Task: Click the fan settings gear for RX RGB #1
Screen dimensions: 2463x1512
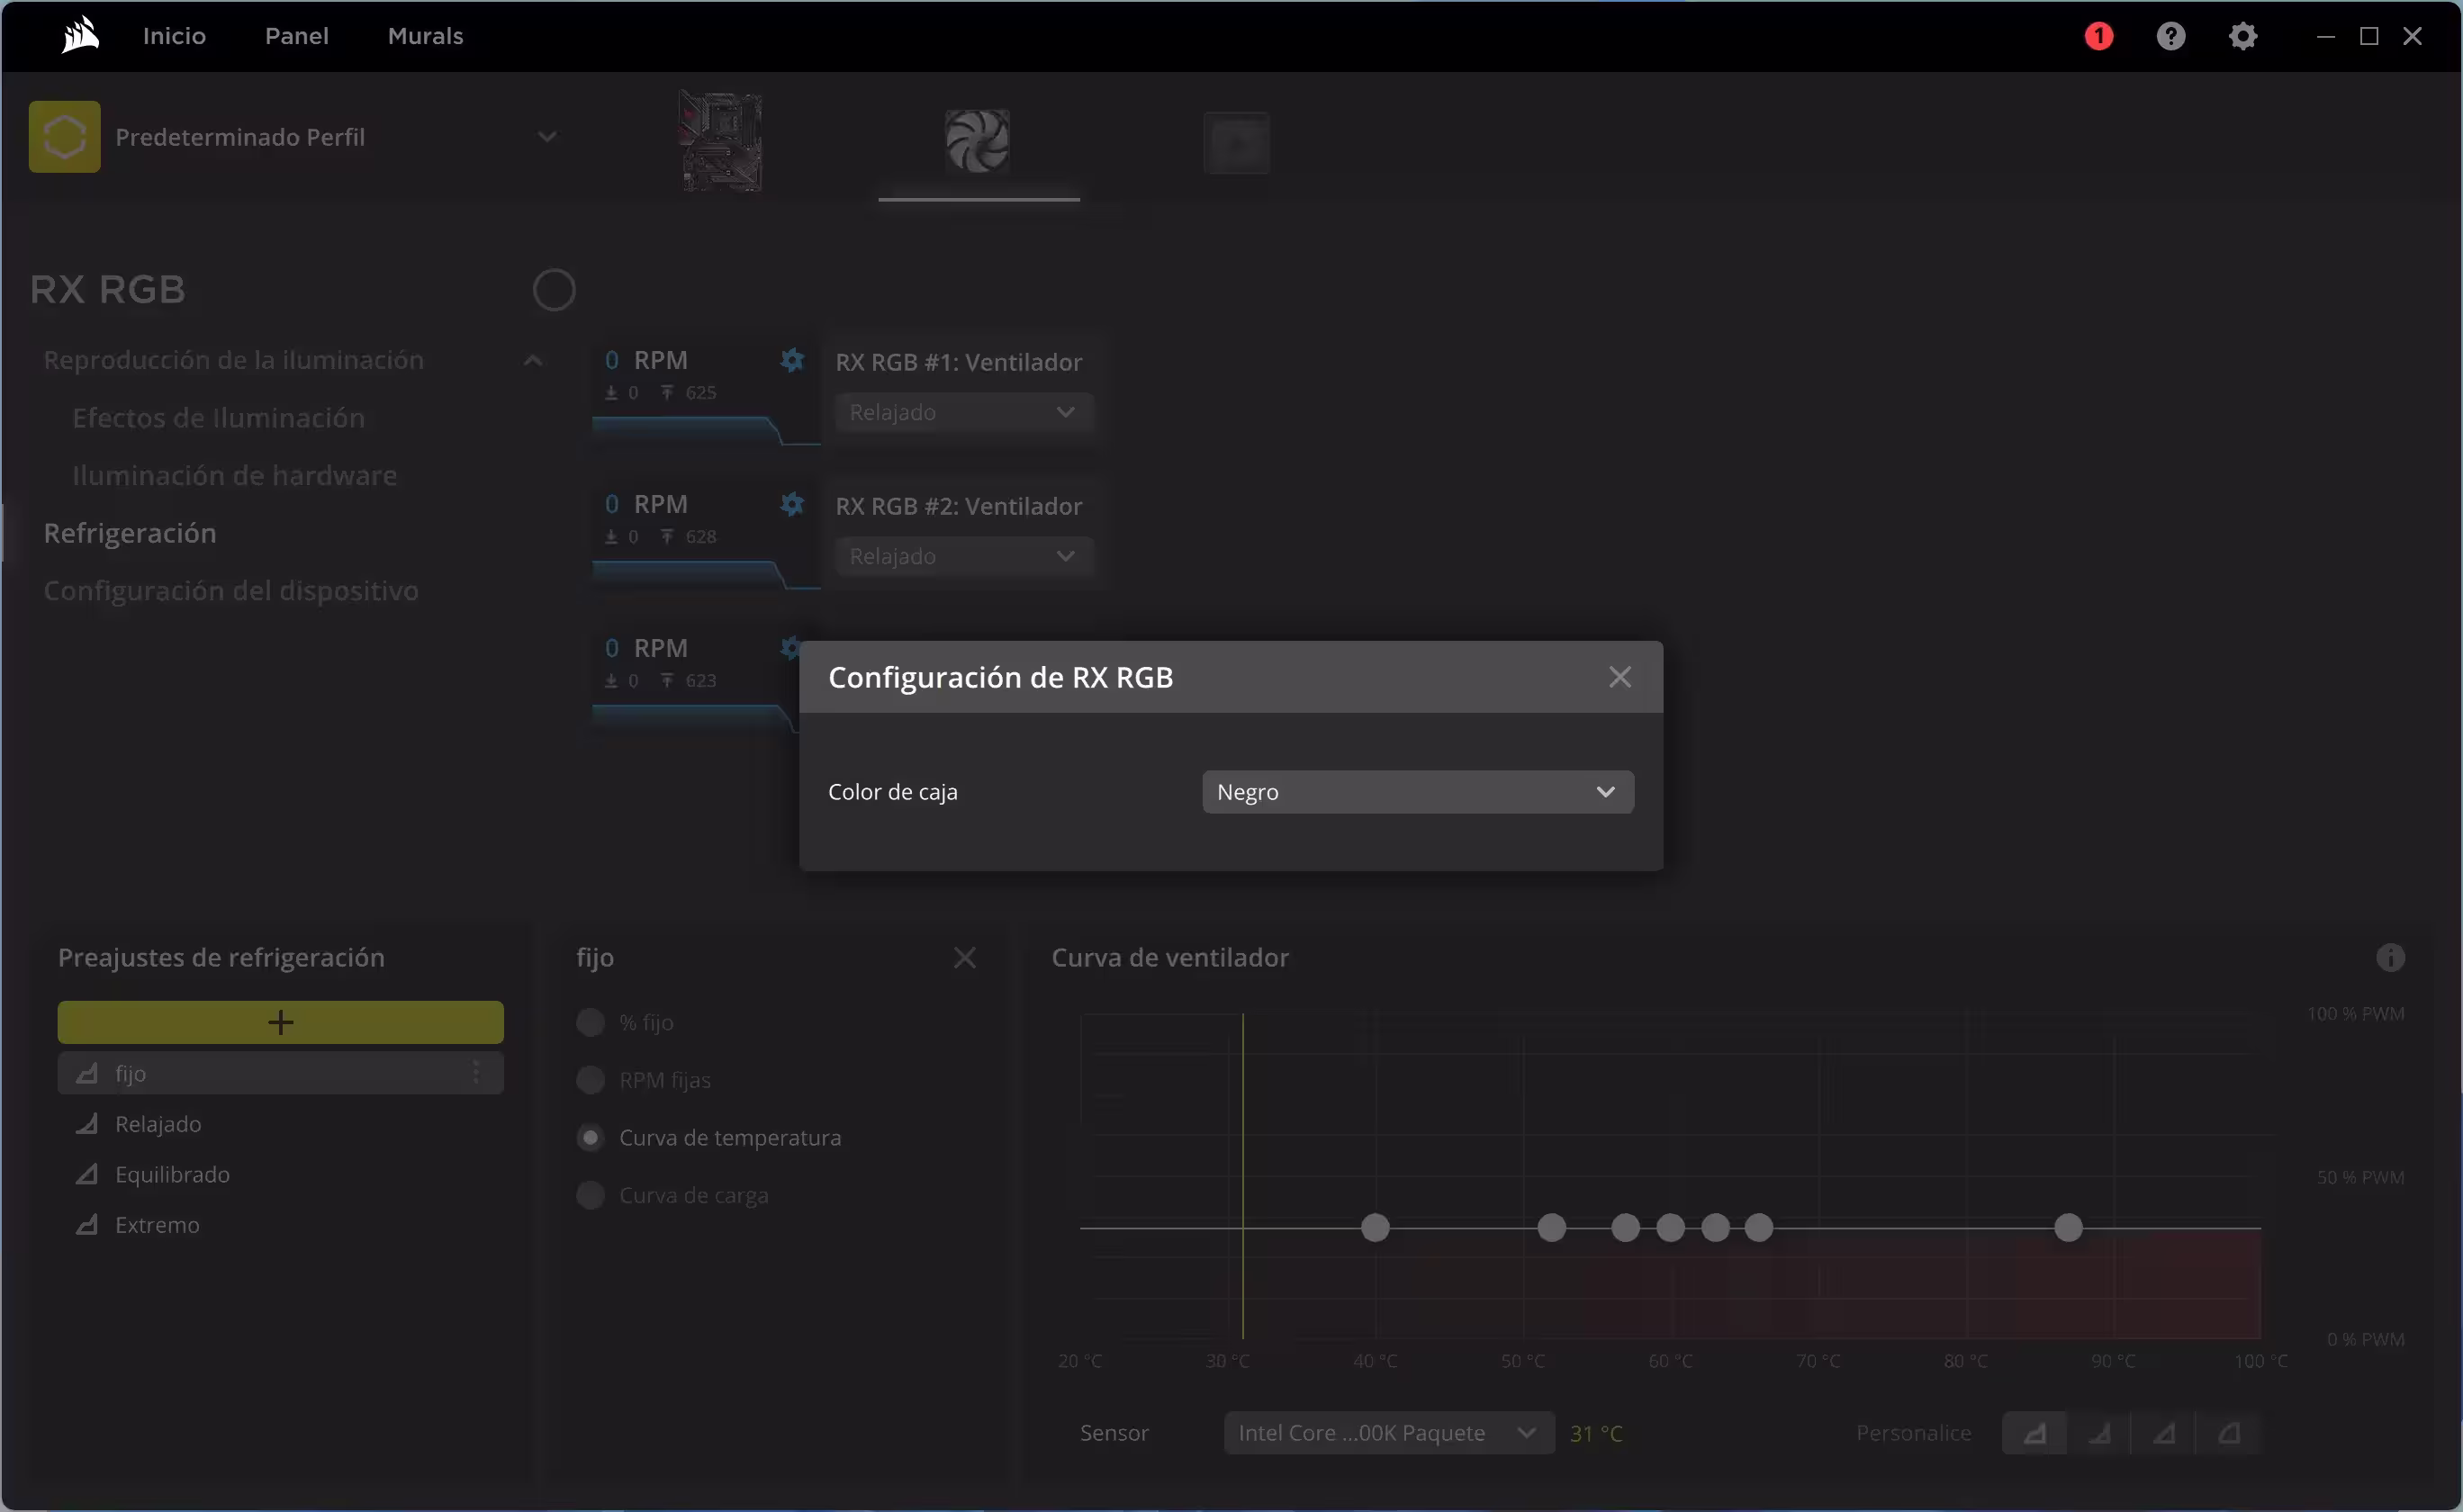Action: point(792,360)
